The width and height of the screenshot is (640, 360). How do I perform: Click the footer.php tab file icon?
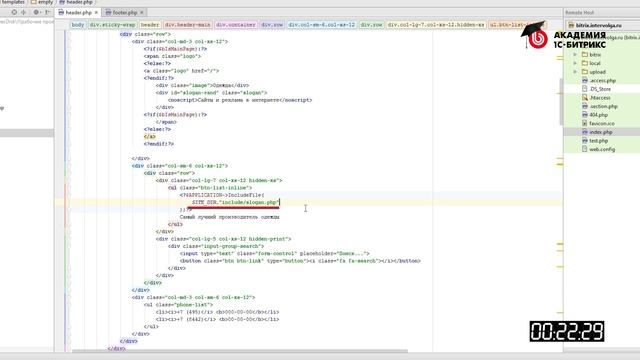[x=108, y=13]
